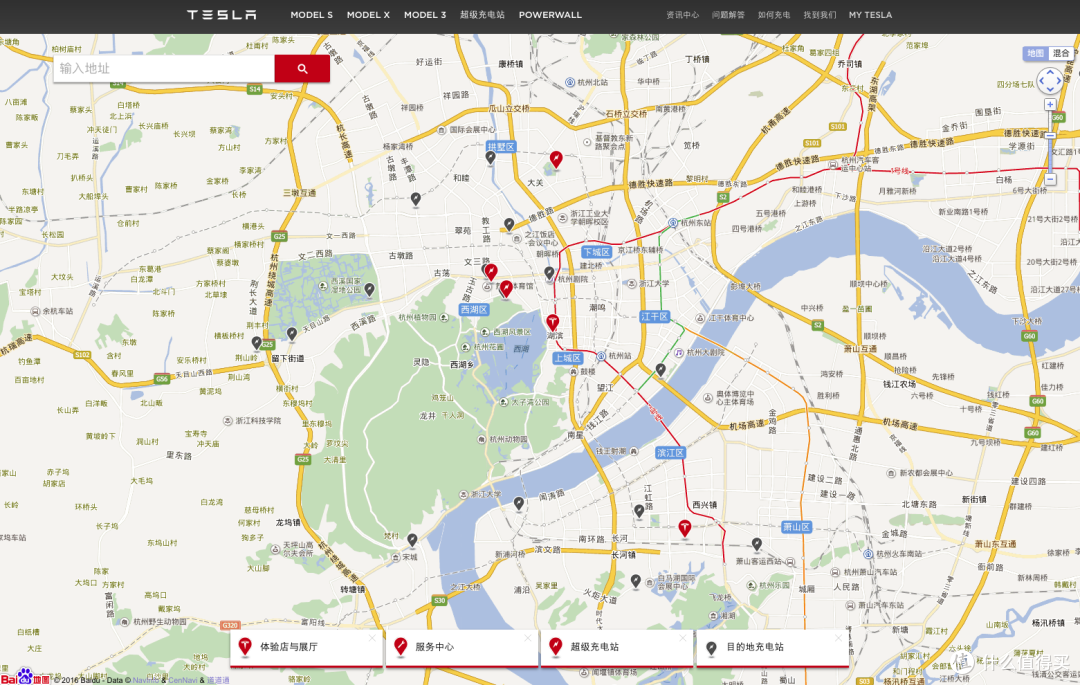Select the gray charging pin above 宋城
1080x685 pixels.
[x=413, y=540]
